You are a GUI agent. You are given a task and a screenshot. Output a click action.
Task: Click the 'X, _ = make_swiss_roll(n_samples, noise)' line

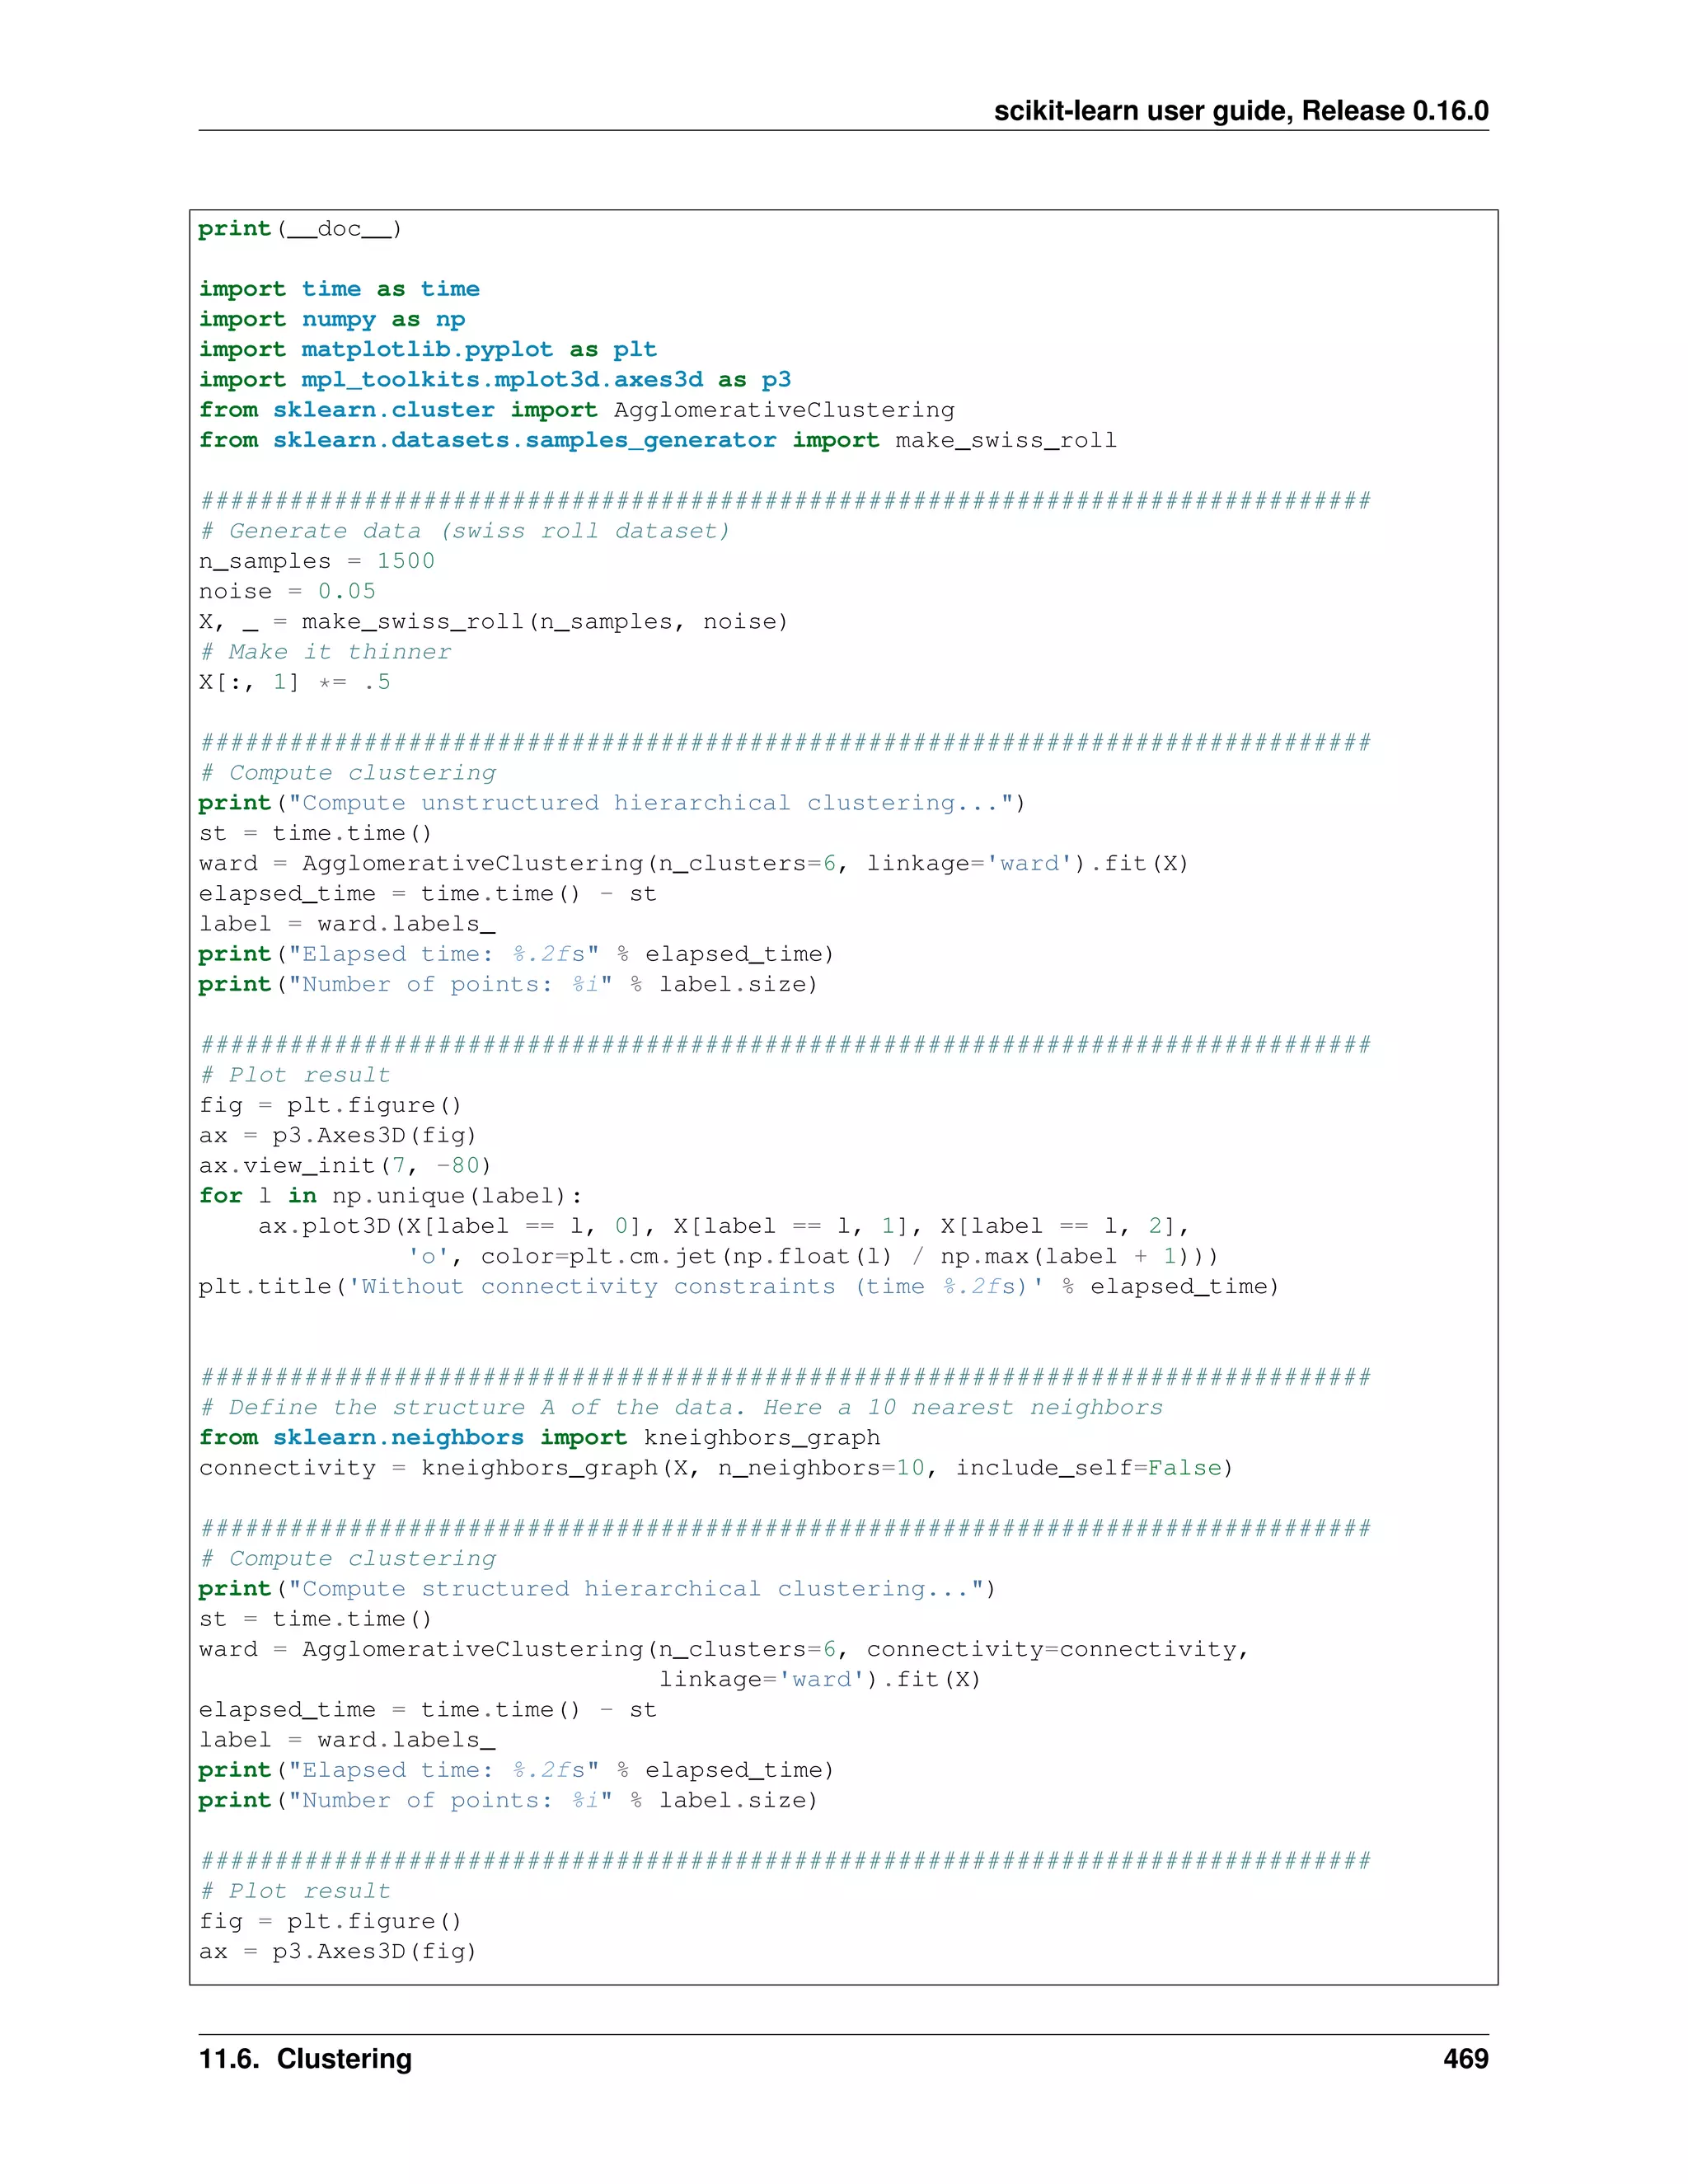point(494,621)
